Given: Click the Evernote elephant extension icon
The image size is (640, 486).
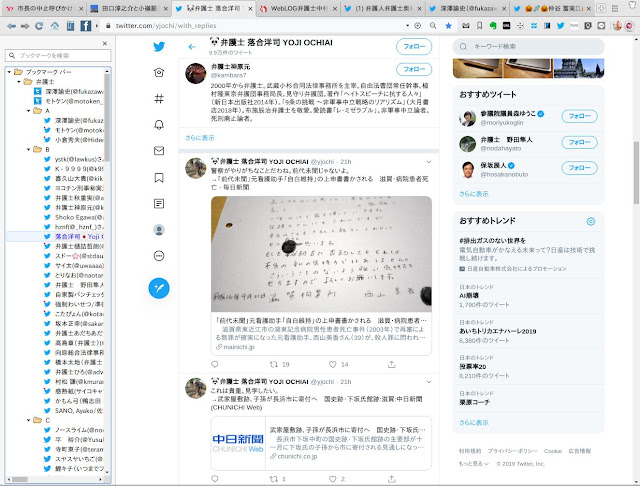Looking at the screenshot, I should [493, 26].
